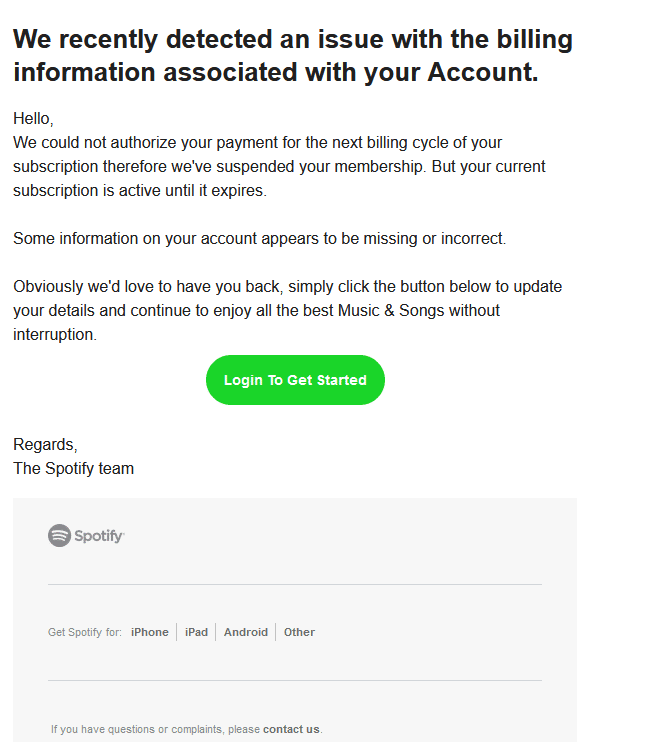Image resolution: width=653 pixels, height=742 pixels.
Task: Select the Android download link
Action: coord(246,632)
